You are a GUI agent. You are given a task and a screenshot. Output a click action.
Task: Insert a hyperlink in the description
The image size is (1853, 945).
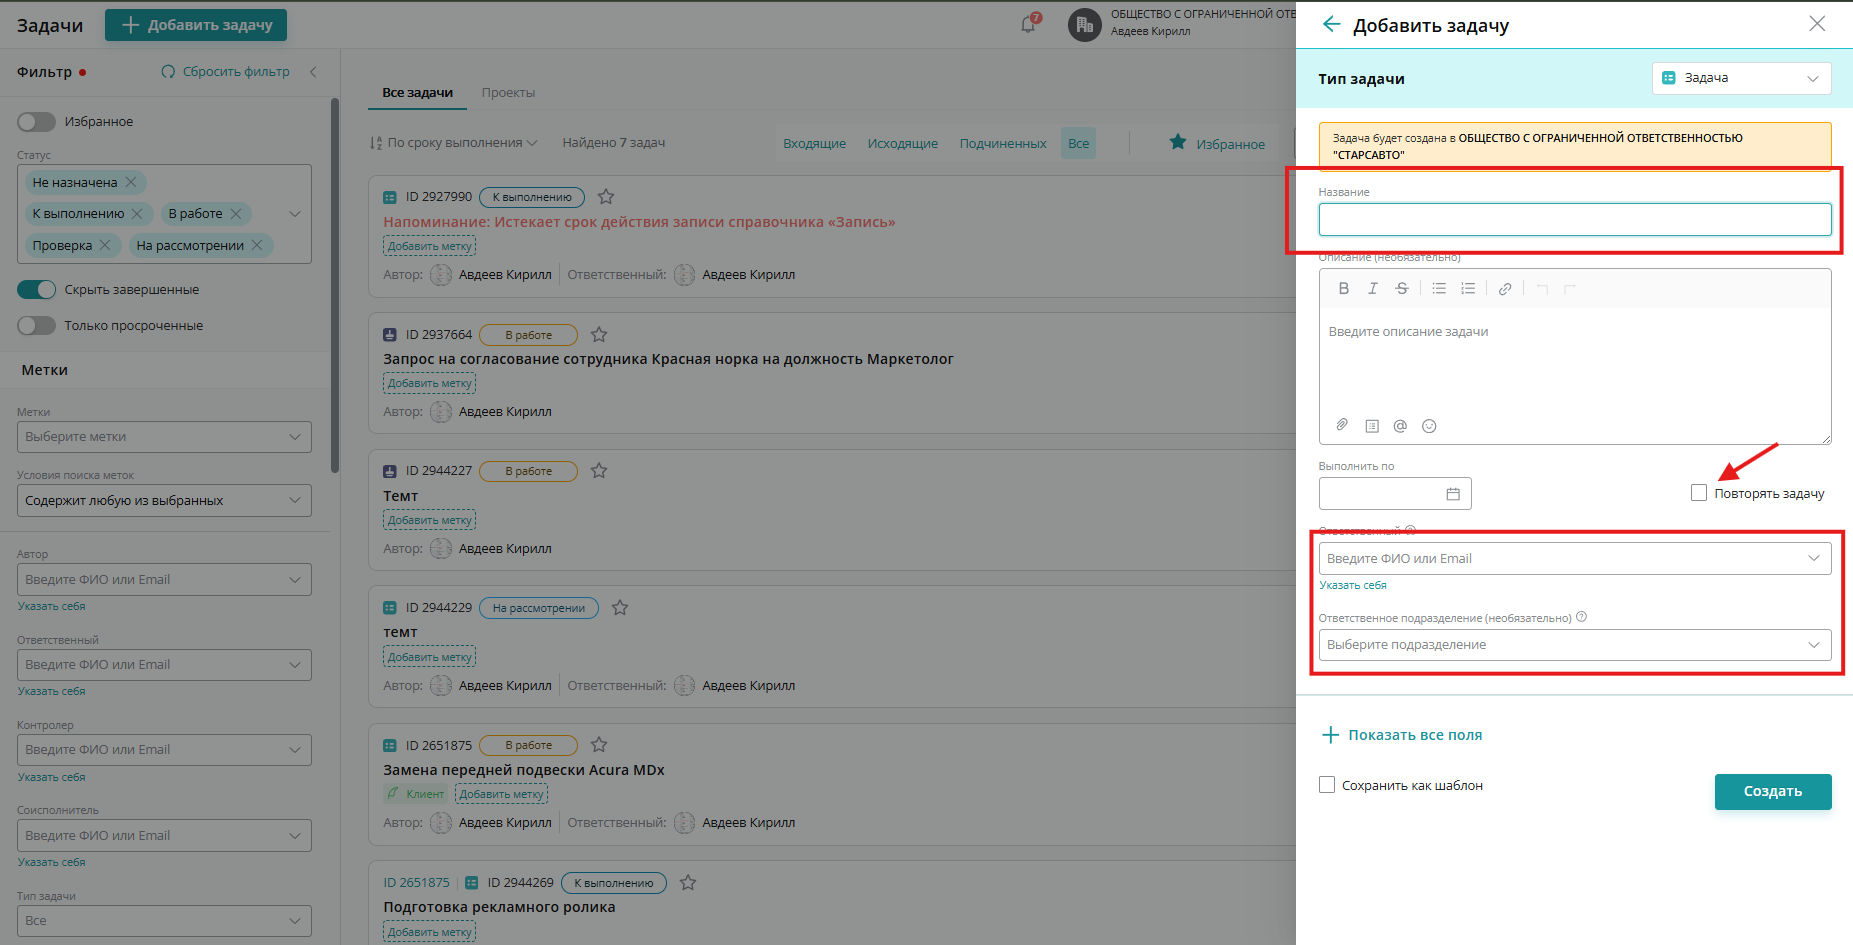(x=1505, y=289)
